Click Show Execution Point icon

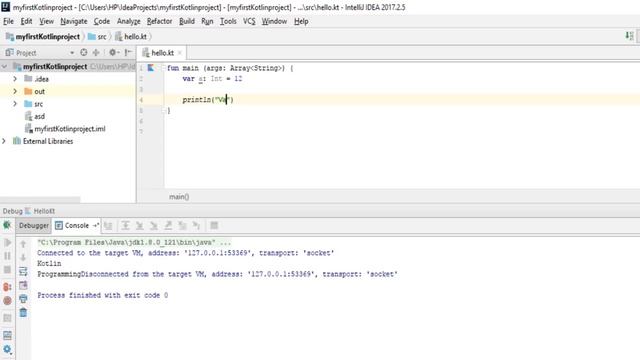coord(108,225)
